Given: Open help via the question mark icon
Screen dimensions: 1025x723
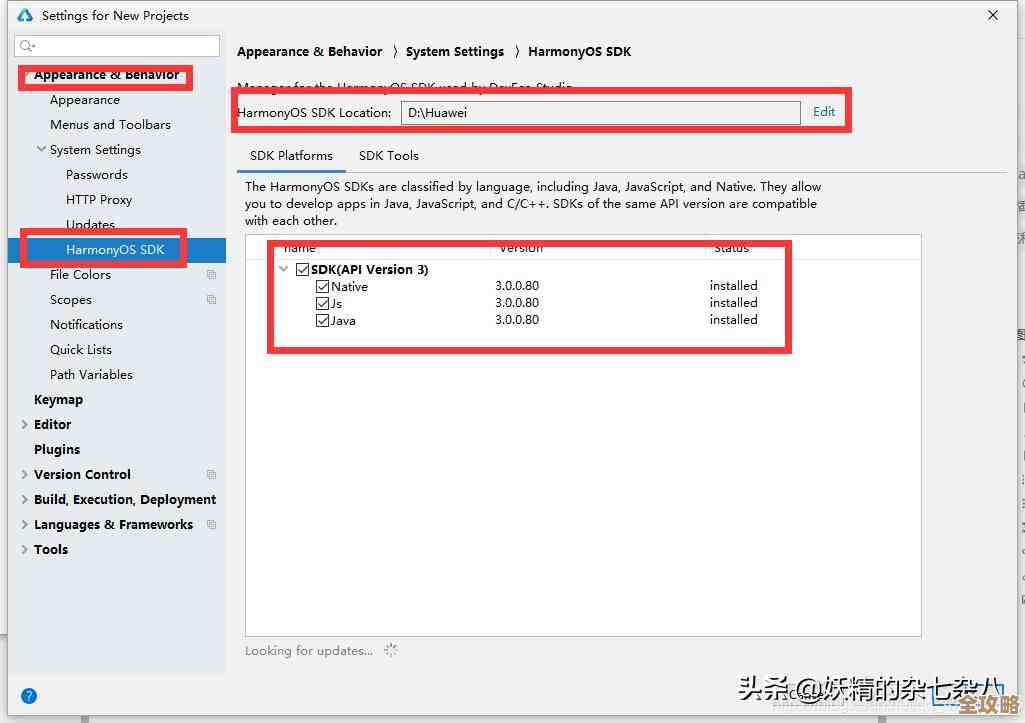Looking at the screenshot, I should coord(29,696).
